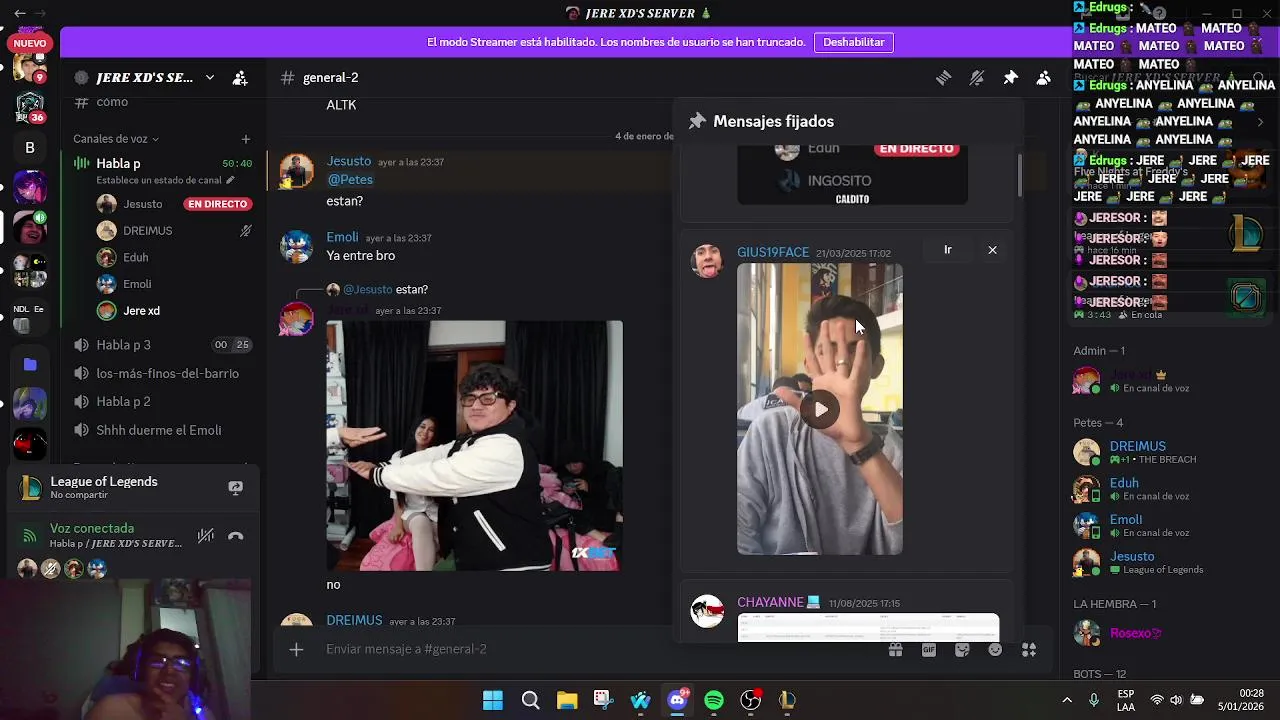This screenshot has width=1280, height=720.
Task: Select DREIMUS in the voice channel list
Action: point(147,231)
